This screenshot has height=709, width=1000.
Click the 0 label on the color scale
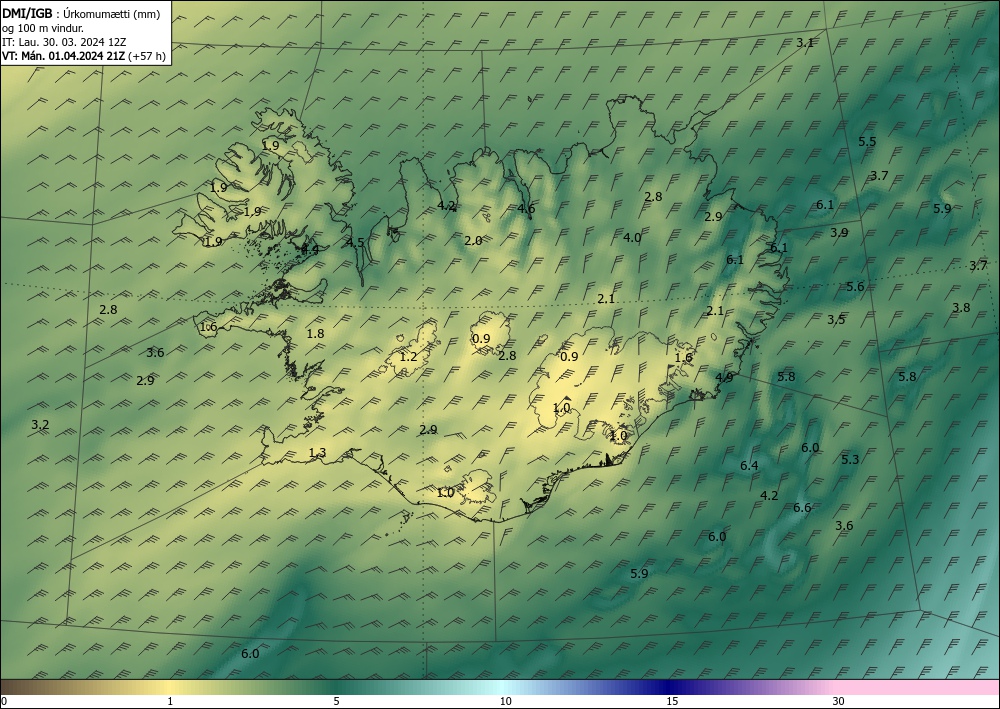pyautogui.click(x=4, y=701)
